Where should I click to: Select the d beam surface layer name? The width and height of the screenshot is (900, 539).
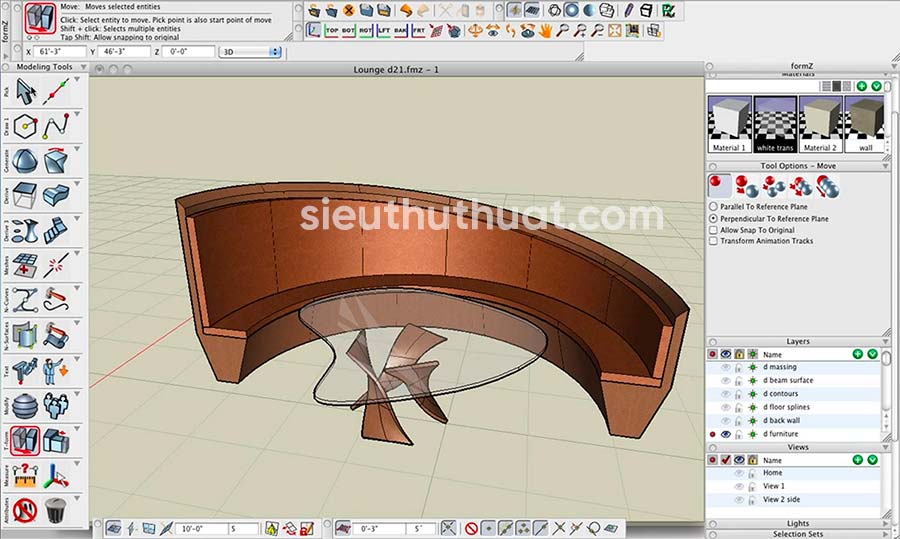[x=788, y=380]
